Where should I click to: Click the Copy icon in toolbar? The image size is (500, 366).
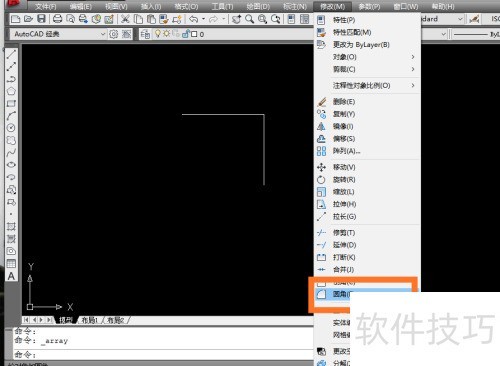(138, 19)
